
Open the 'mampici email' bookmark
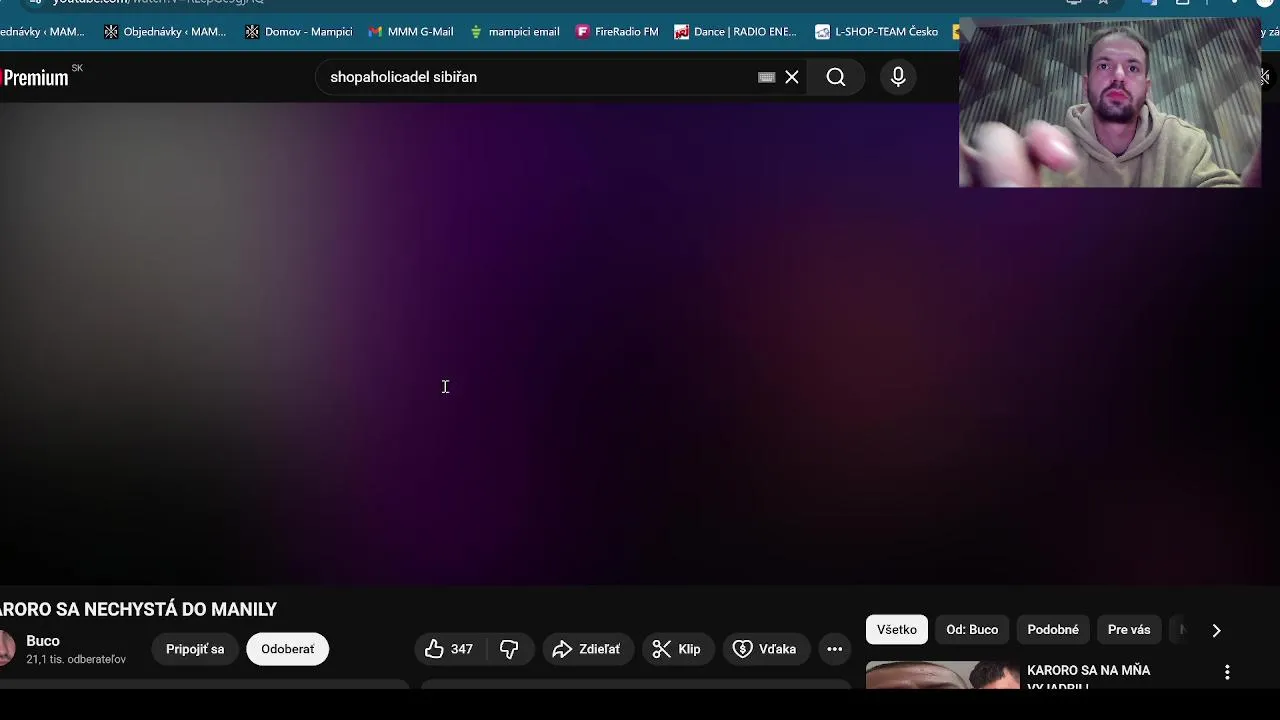click(515, 32)
